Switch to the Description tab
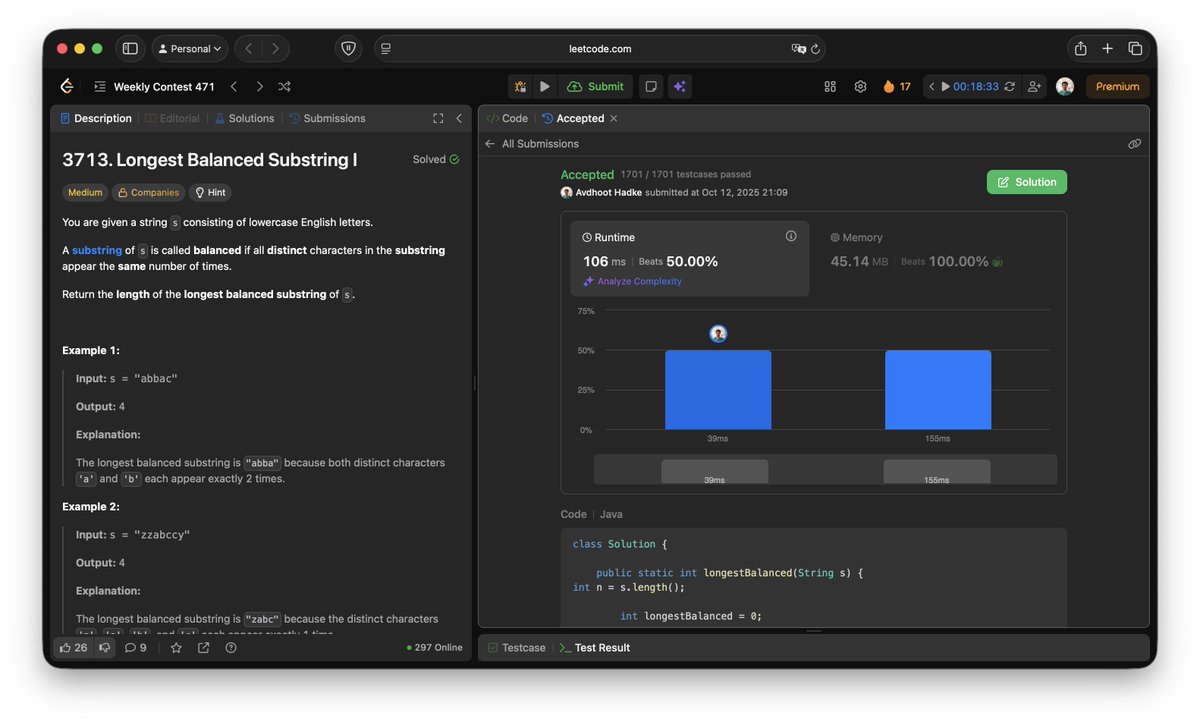The width and height of the screenshot is (1200, 725). point(96,118)
